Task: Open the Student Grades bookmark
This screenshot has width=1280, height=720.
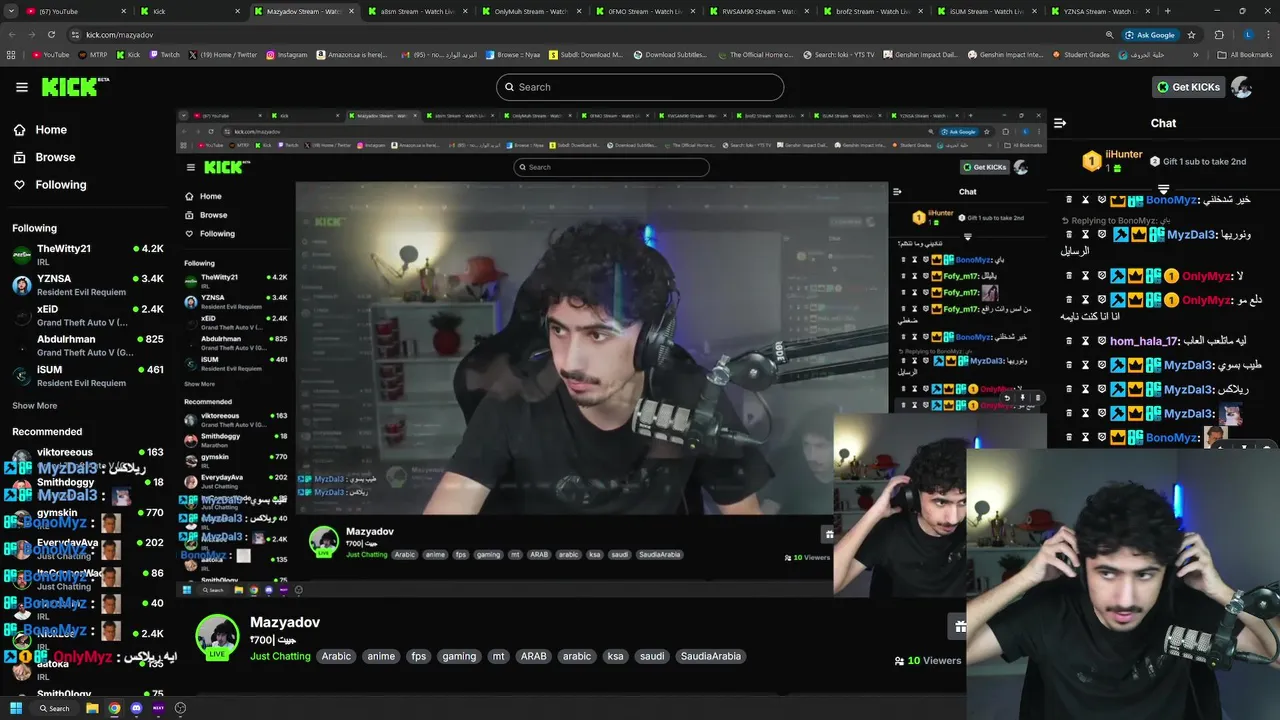Action: point(1081,55)
